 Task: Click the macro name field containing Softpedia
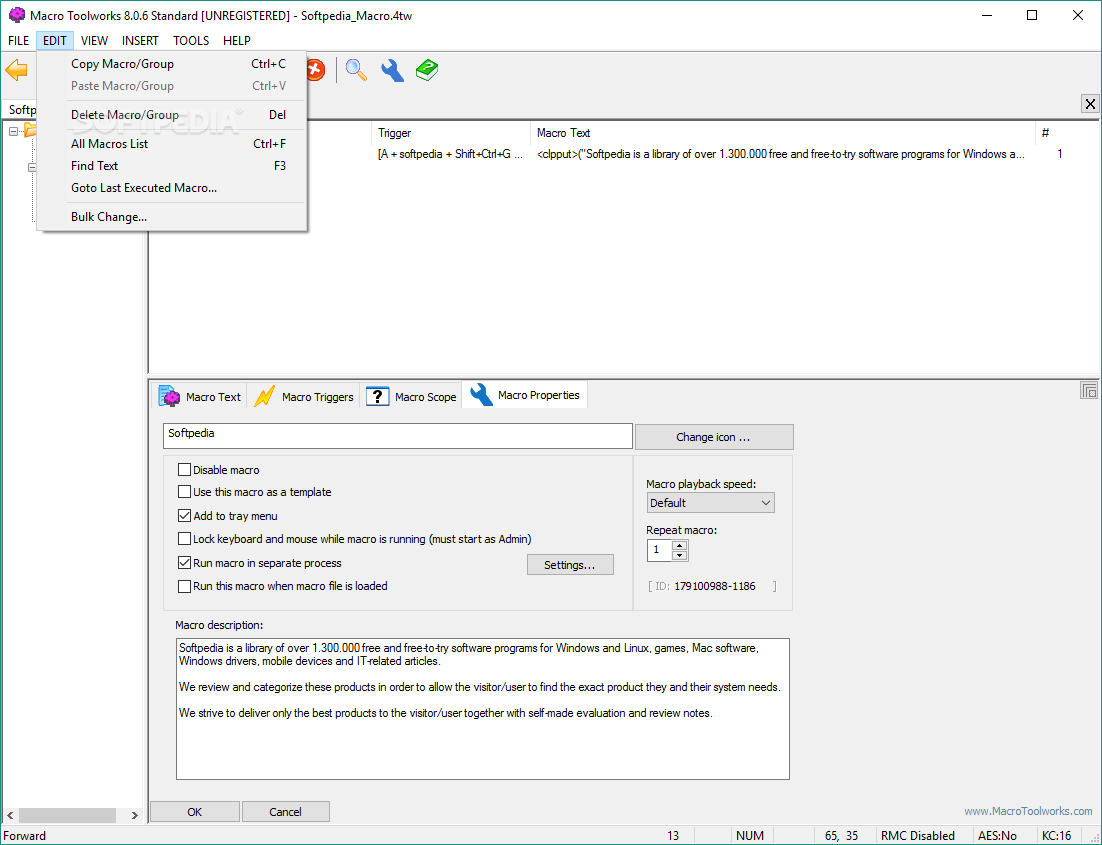[398, 435]
